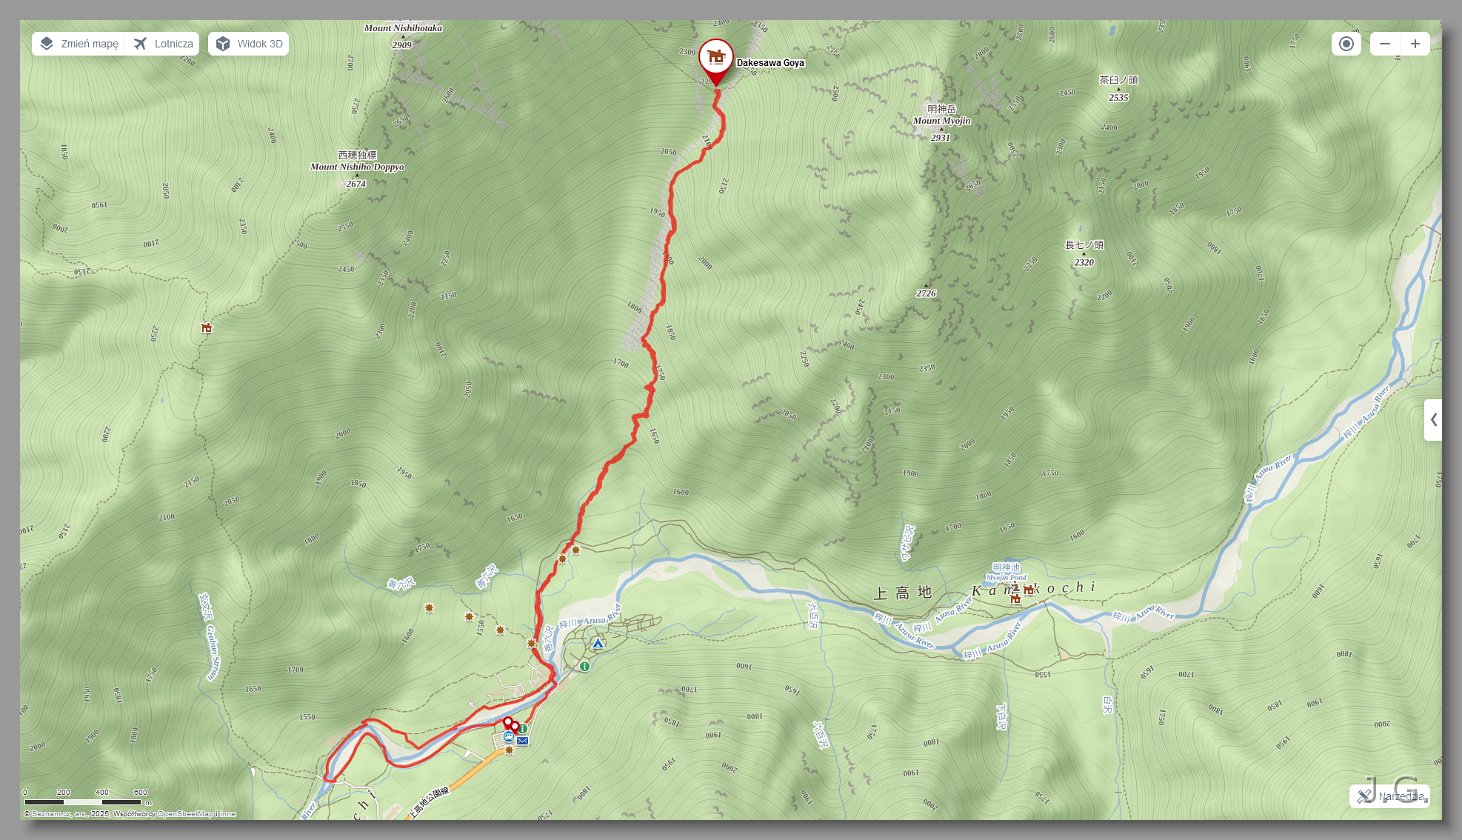Open the Narzędzia tools menu

(x=1390, y=796)
